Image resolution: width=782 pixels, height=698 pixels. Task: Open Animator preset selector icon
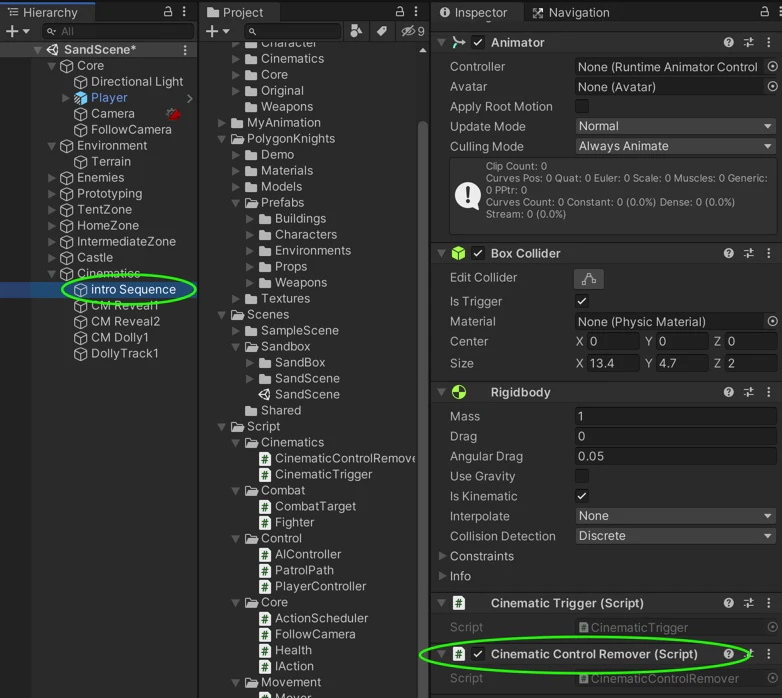(749, 42)
